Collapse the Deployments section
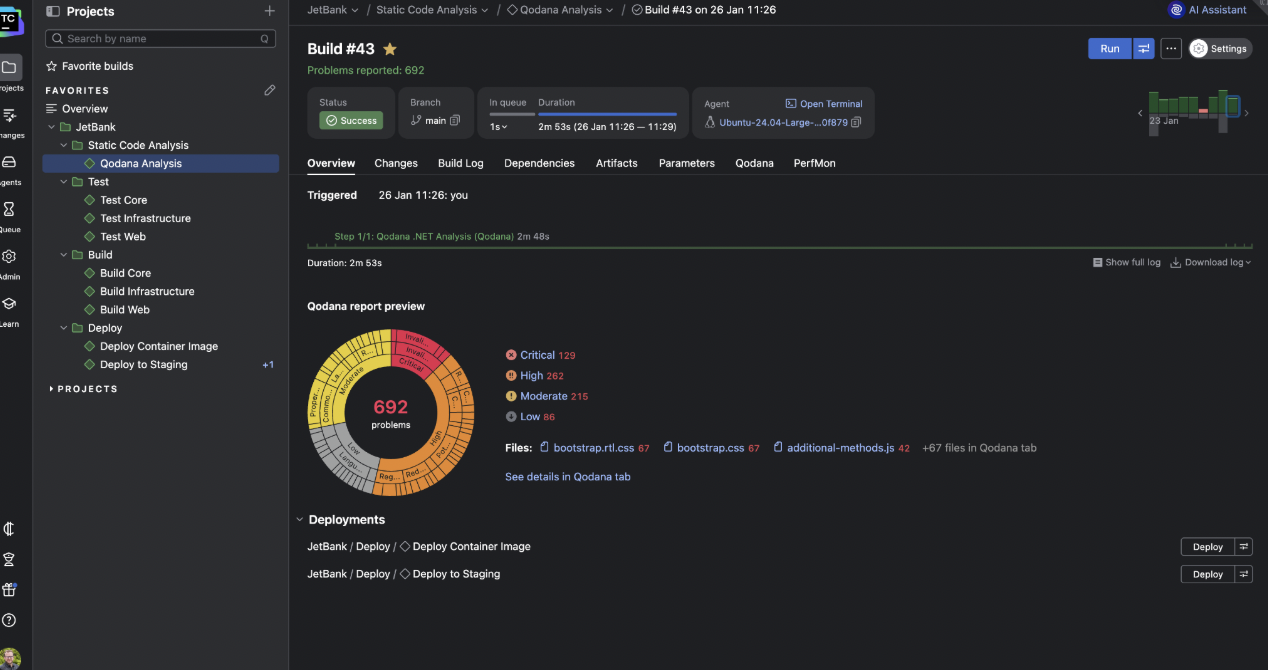1268x670 pixels. coord(300,519)
